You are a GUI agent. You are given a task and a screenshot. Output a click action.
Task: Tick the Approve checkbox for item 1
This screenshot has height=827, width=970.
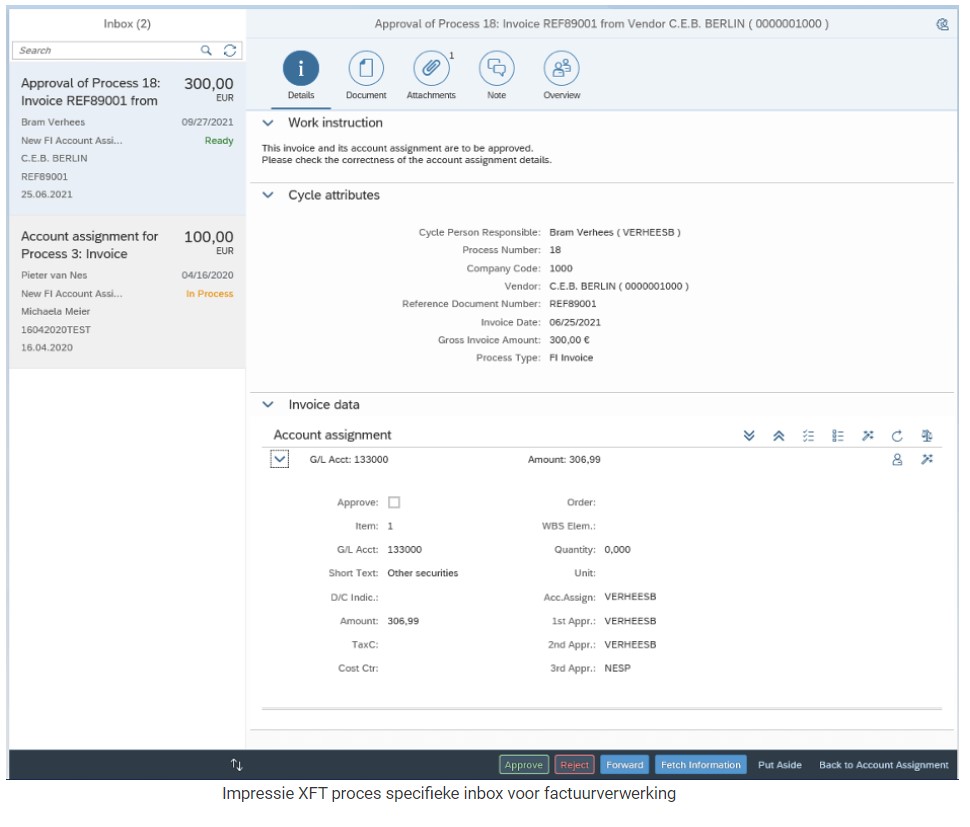coord(394,502)
